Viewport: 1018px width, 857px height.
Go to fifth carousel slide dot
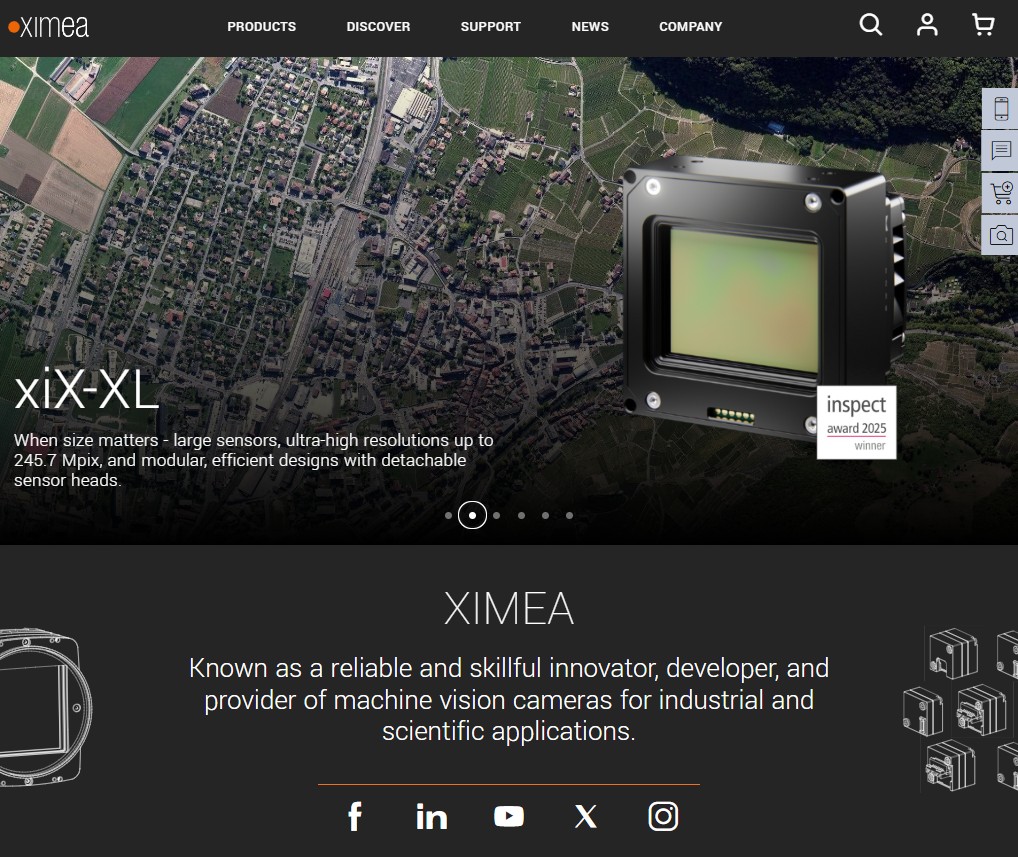[545, 515]
